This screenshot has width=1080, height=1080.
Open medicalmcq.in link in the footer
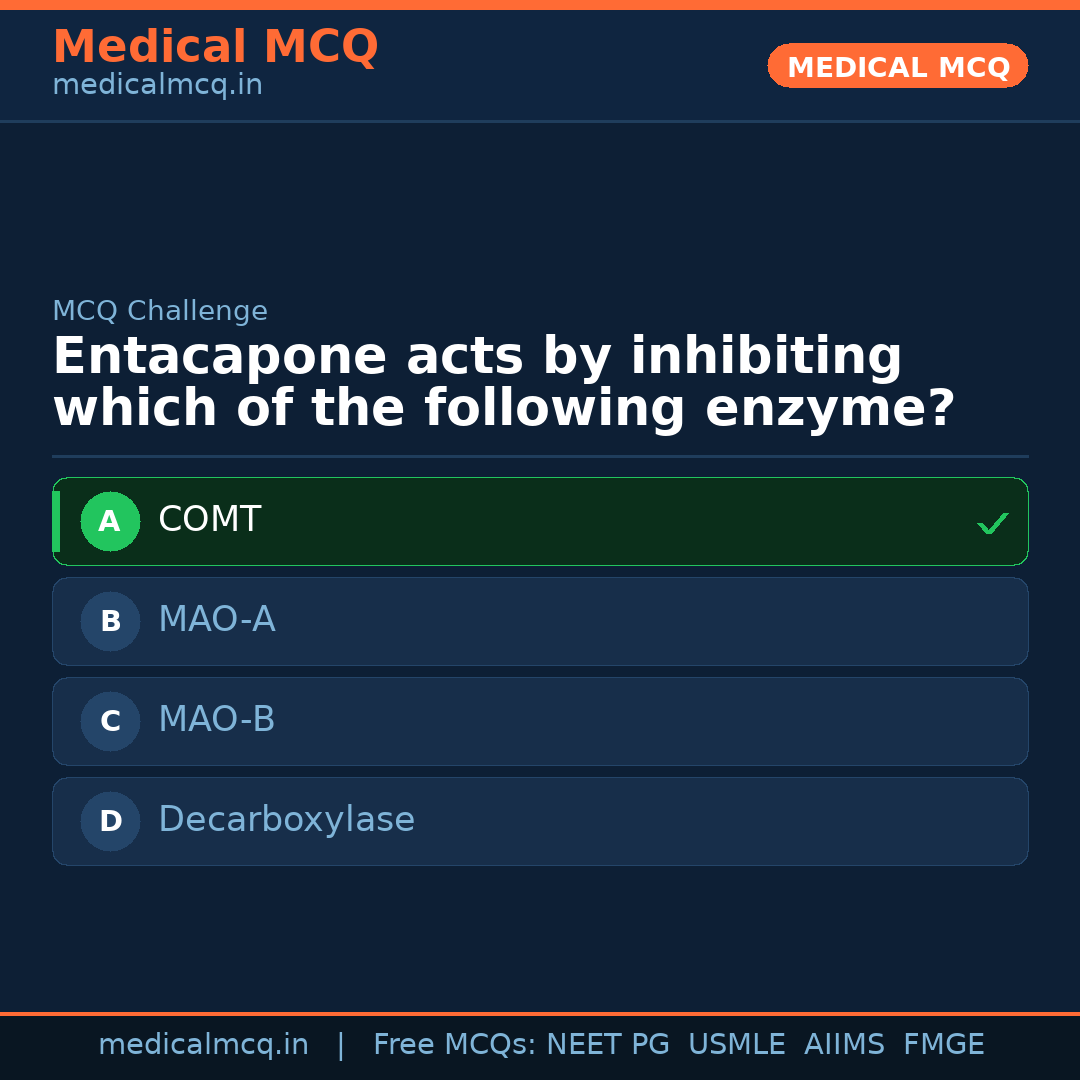203,1045
